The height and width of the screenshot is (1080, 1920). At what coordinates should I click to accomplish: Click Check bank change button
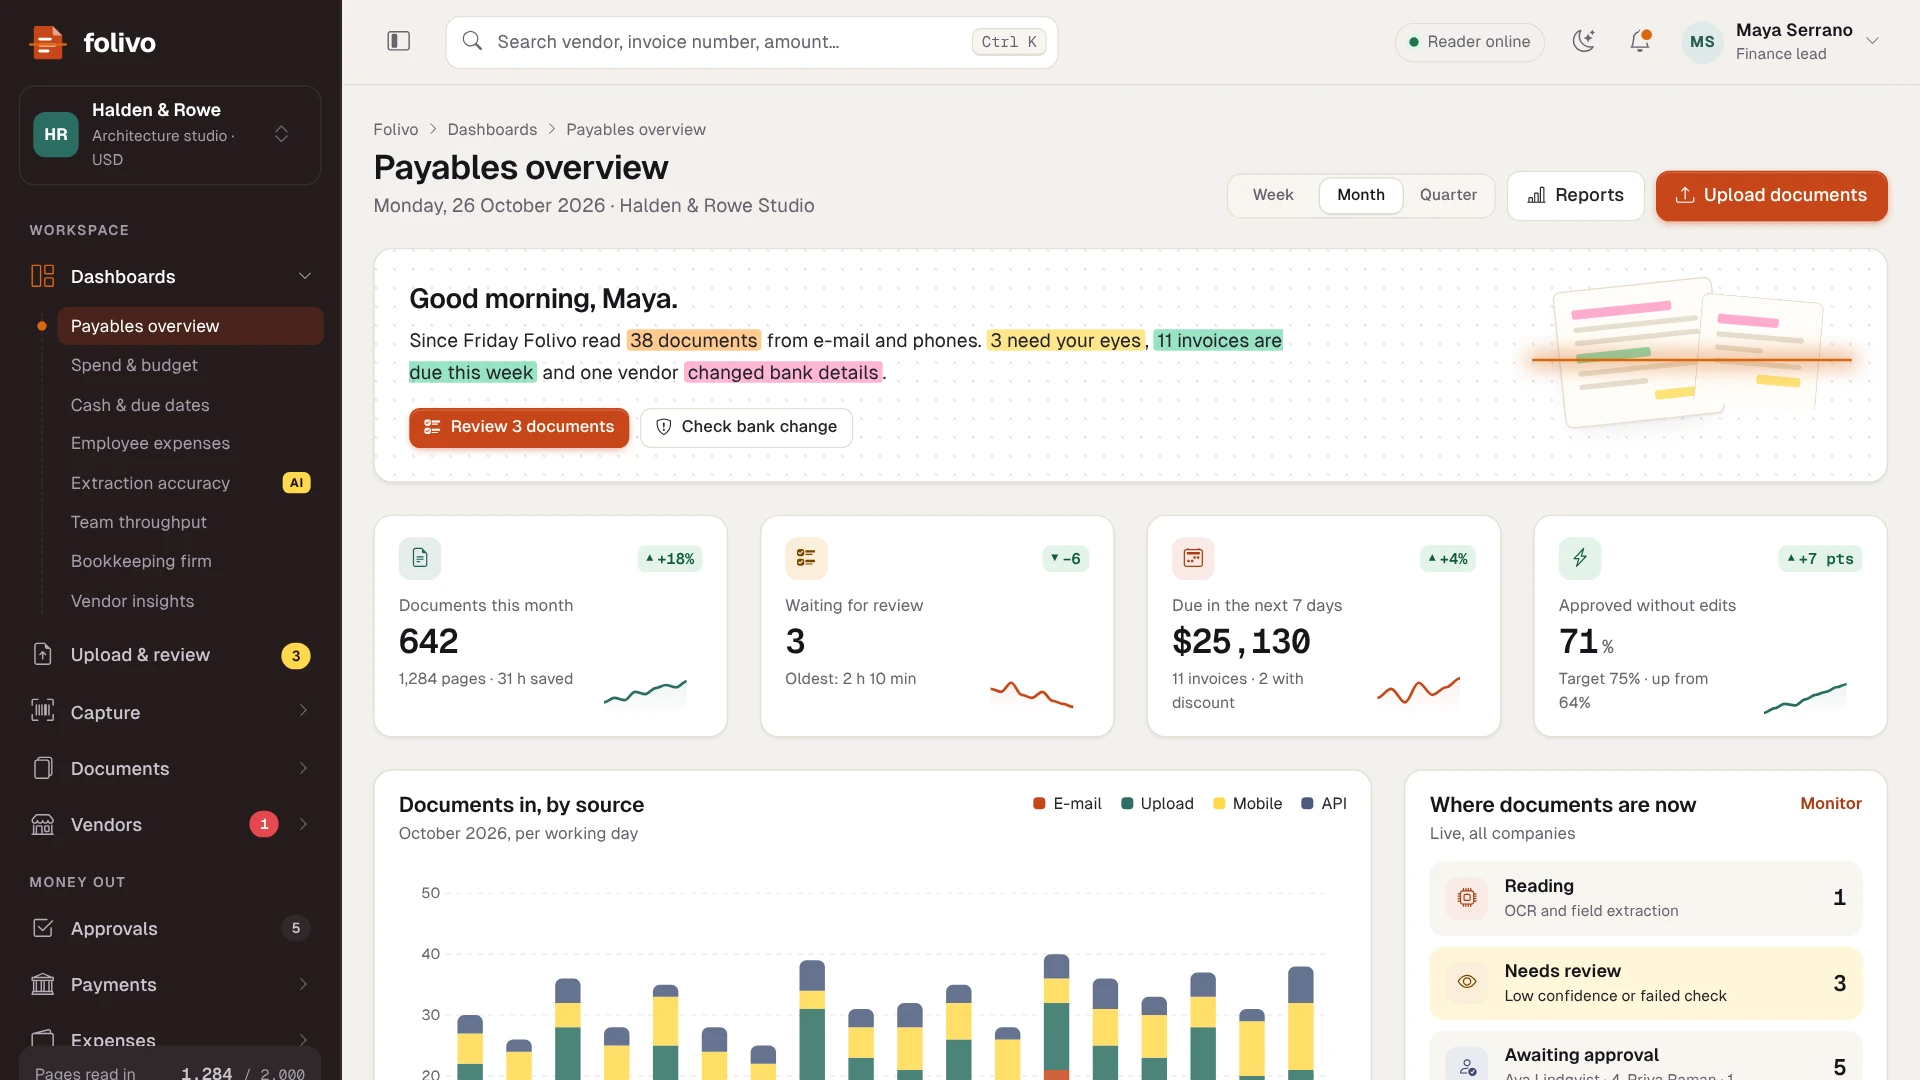click(x=746, y=427)
